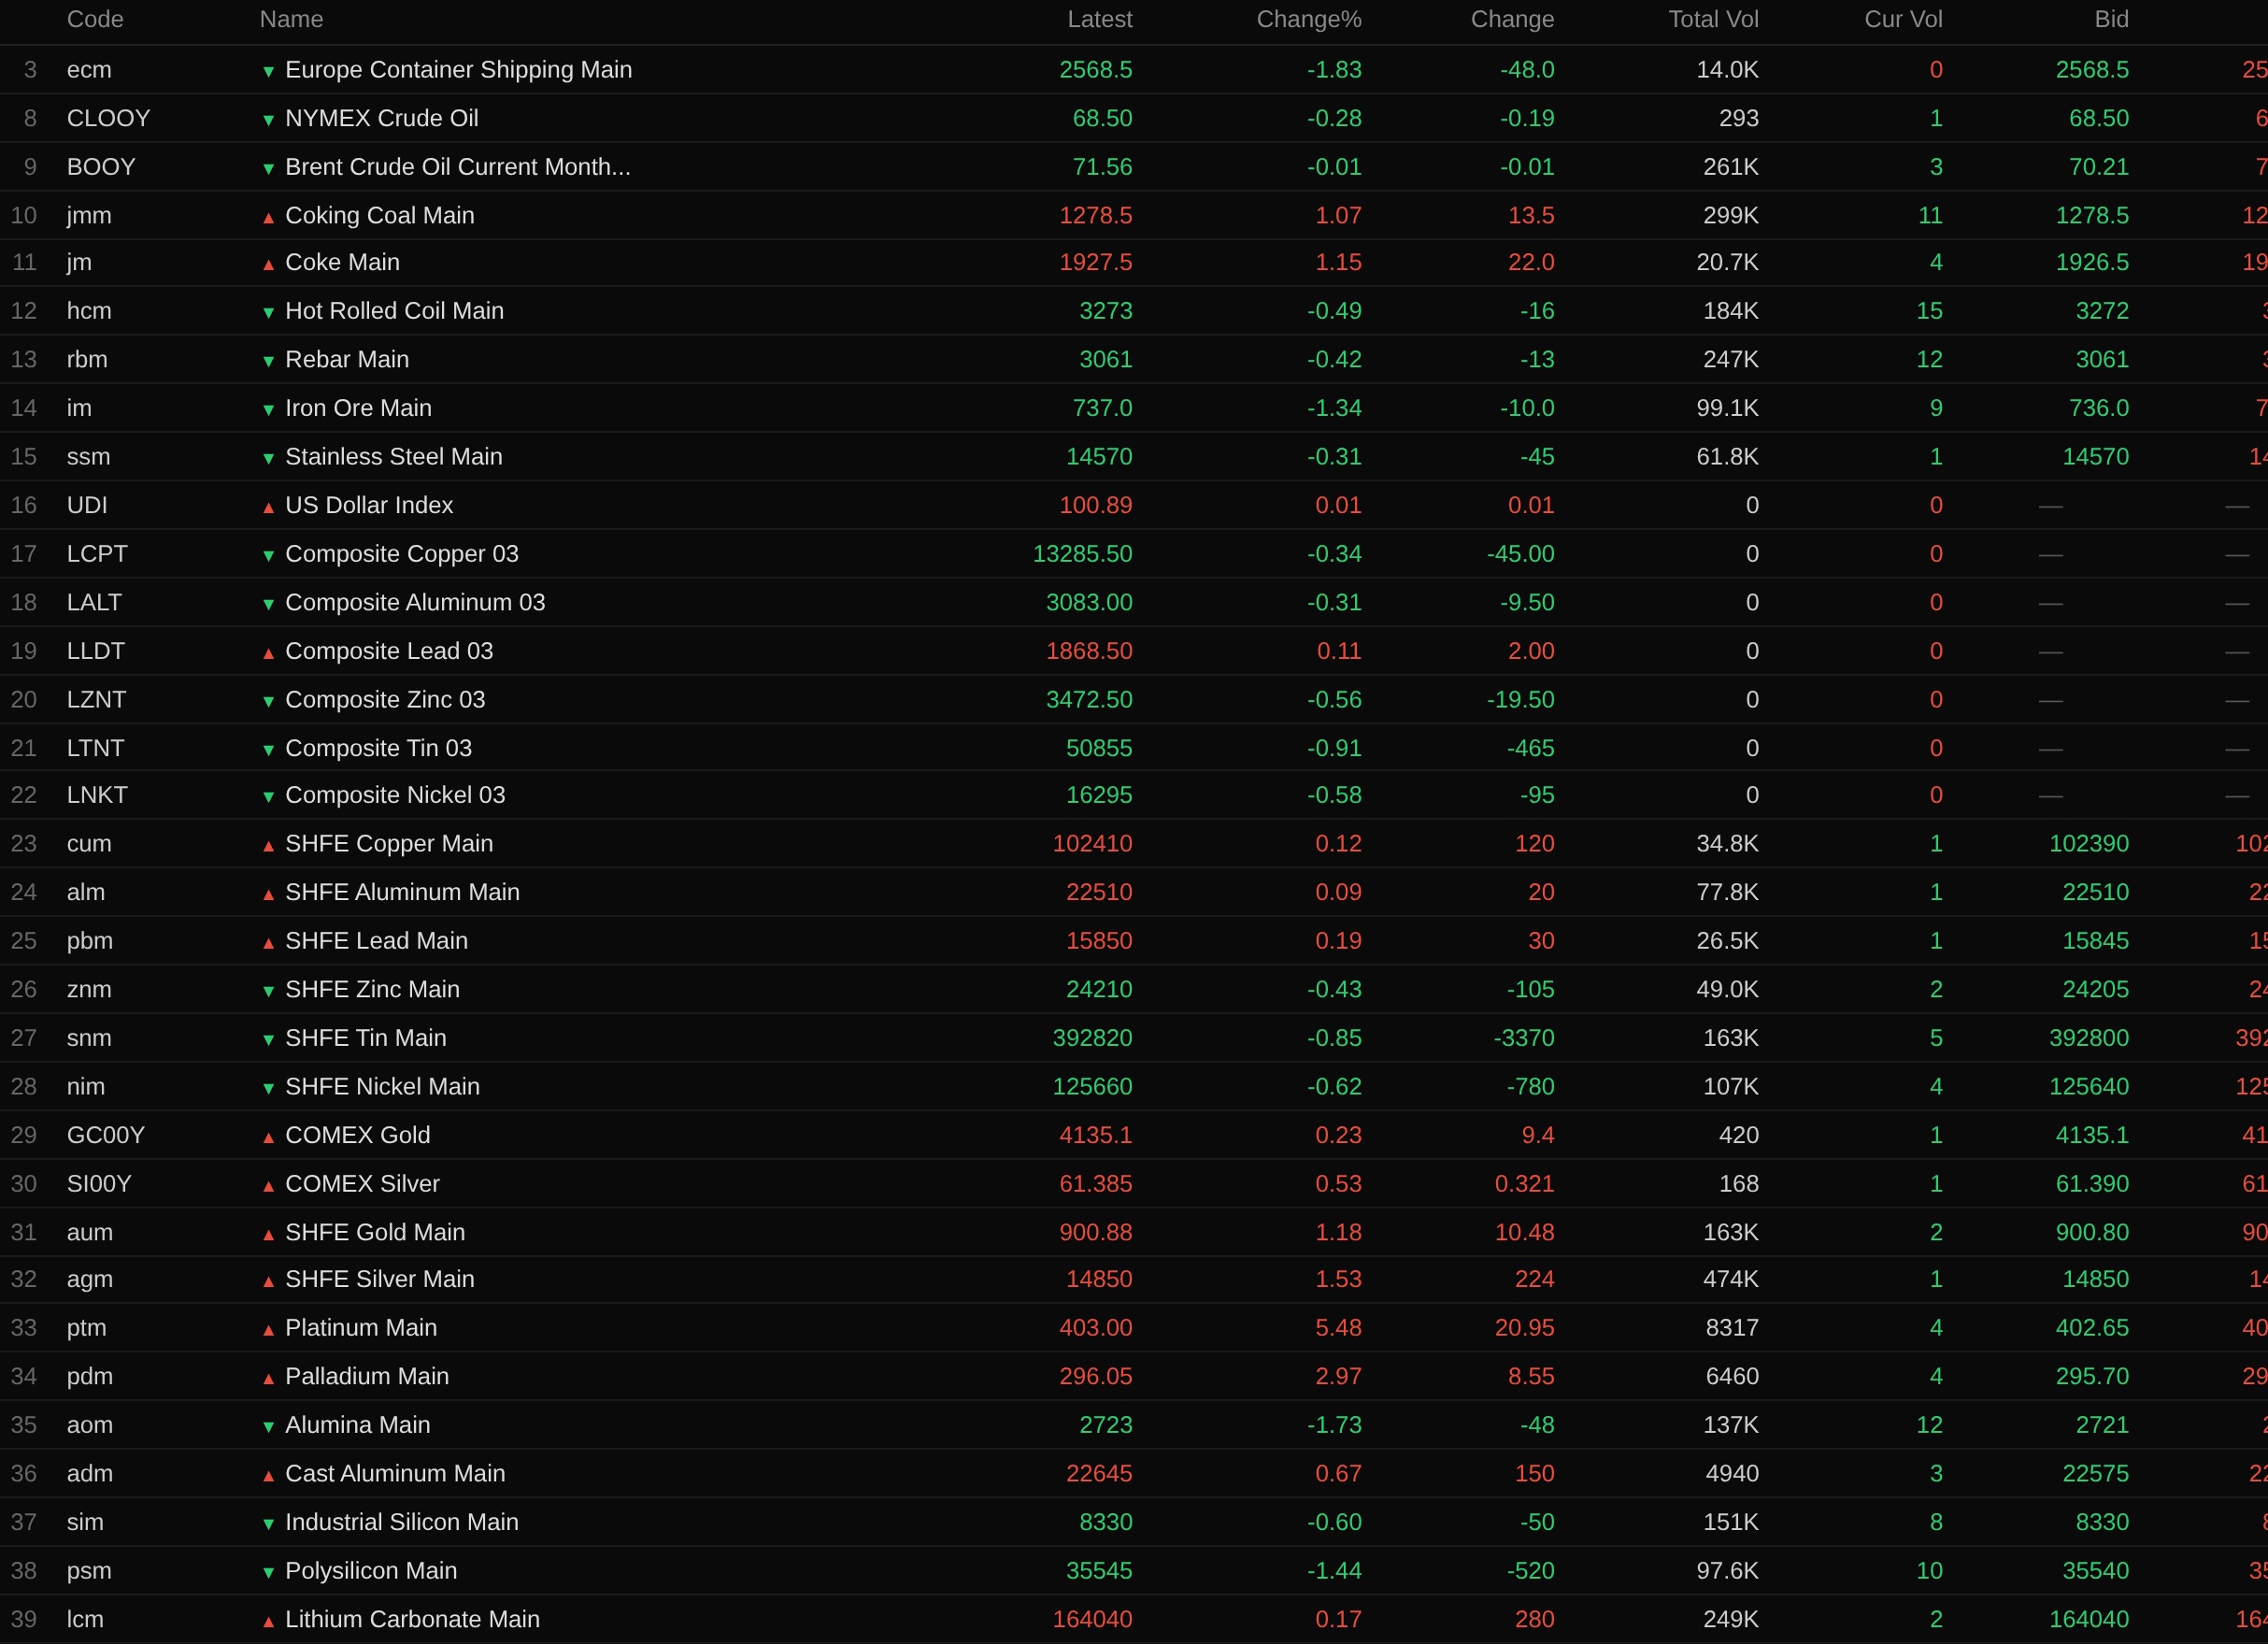Click SHFE Gold Main change% 1.18

1338,1232
